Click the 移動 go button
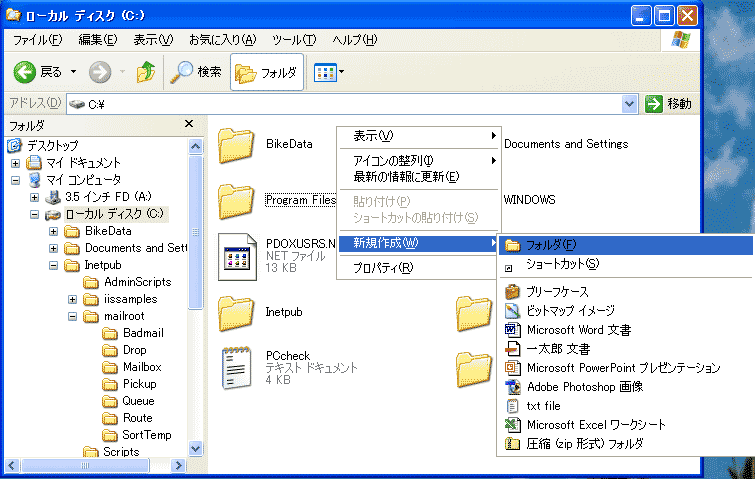Screen dimensions: 755x479 (668, 104)
